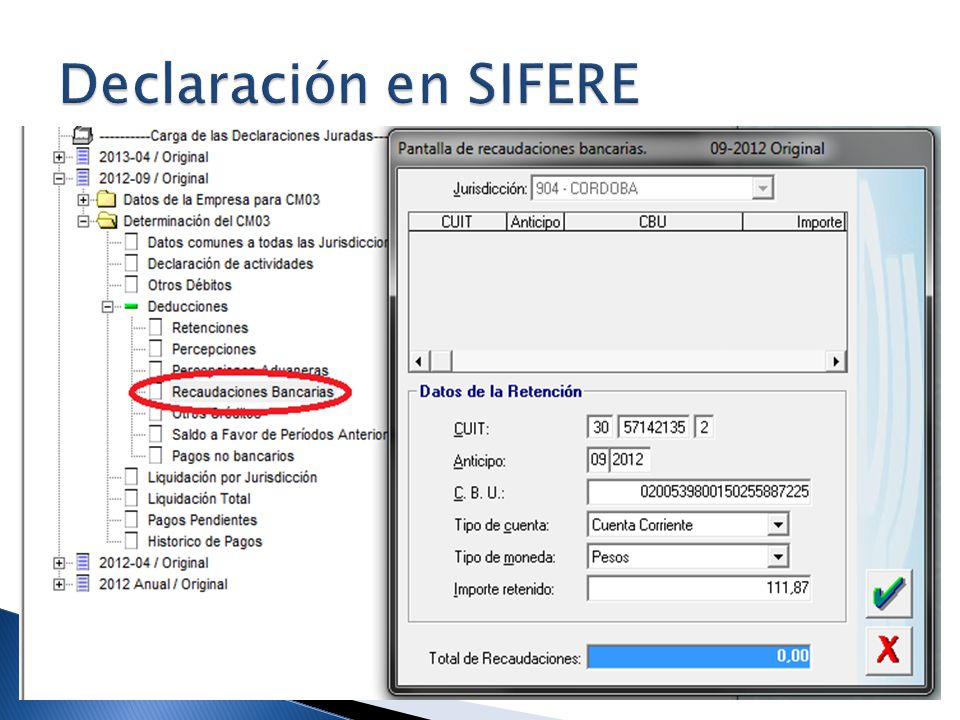Click the page icon beside Retenciones

[x=156, y=328]
